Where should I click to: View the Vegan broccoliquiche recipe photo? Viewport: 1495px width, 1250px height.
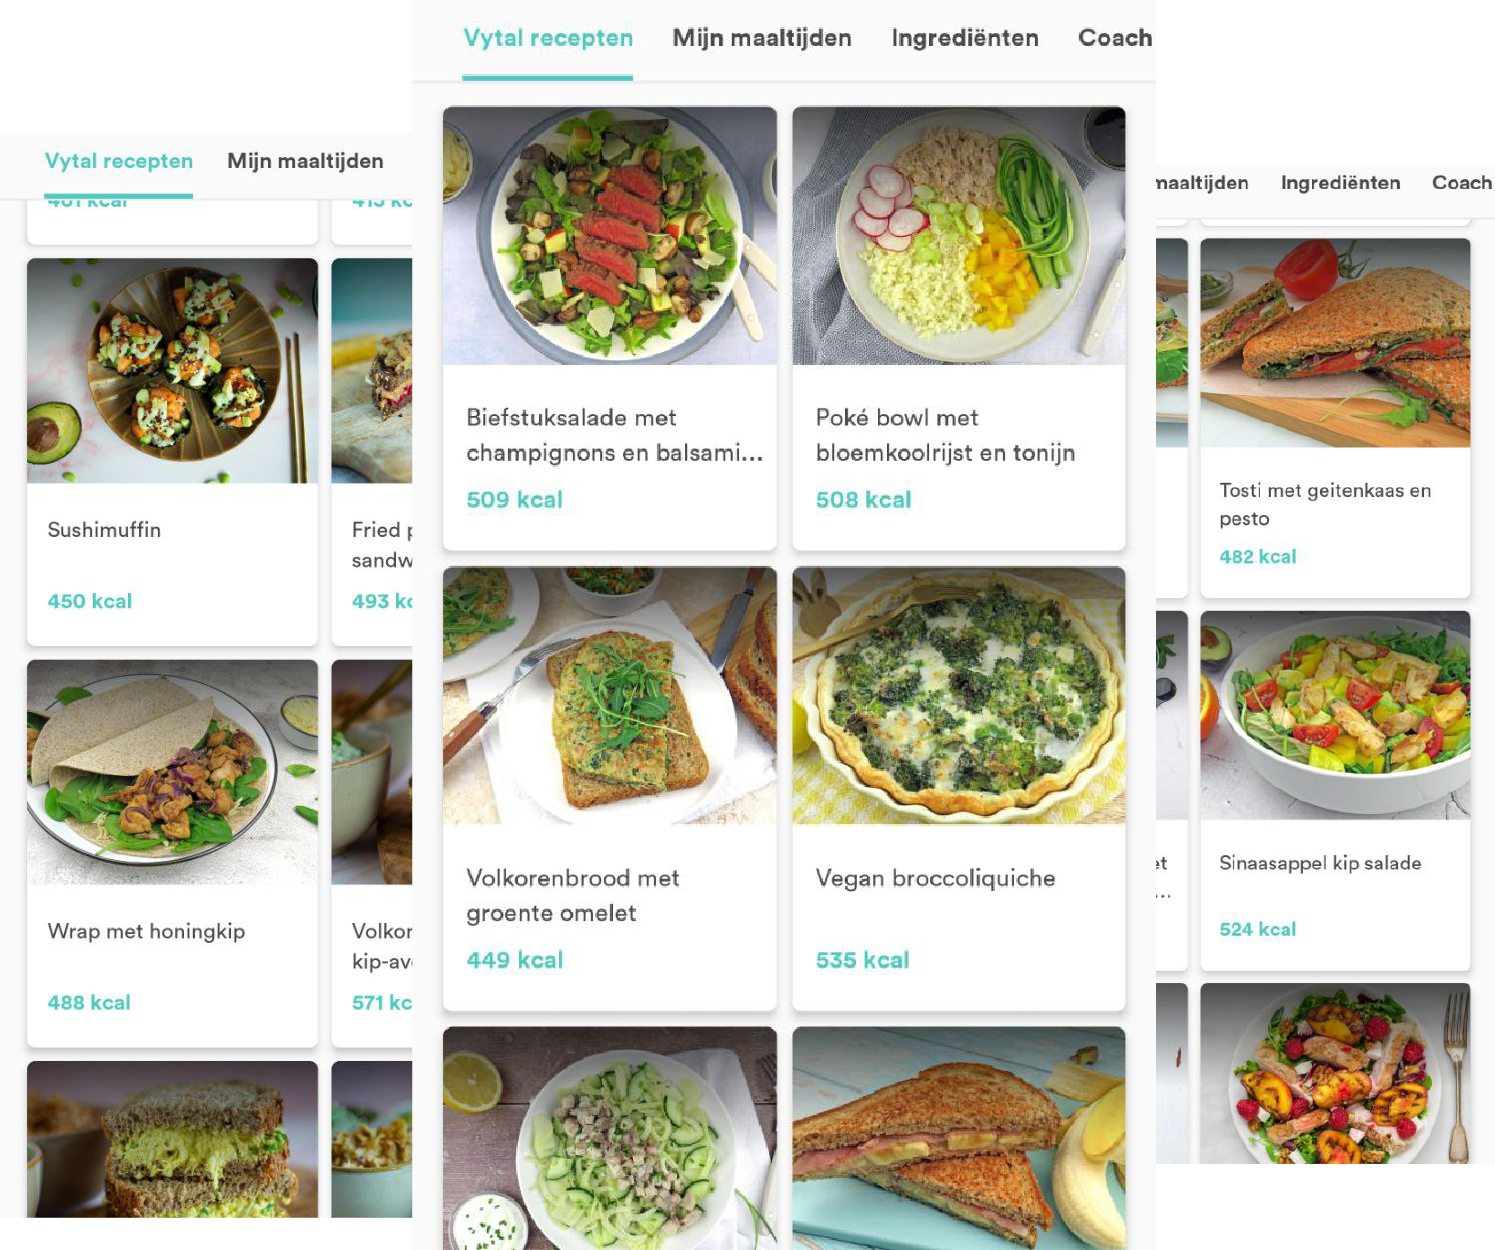pyautogui.click(x=958, y=696)
